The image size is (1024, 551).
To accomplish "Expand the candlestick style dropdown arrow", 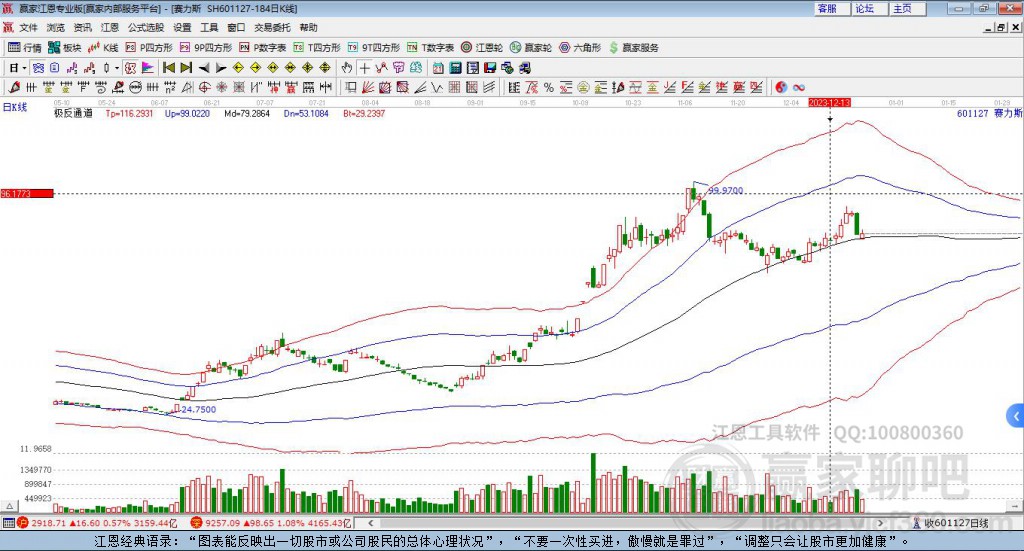I will (x=117, y=68).
